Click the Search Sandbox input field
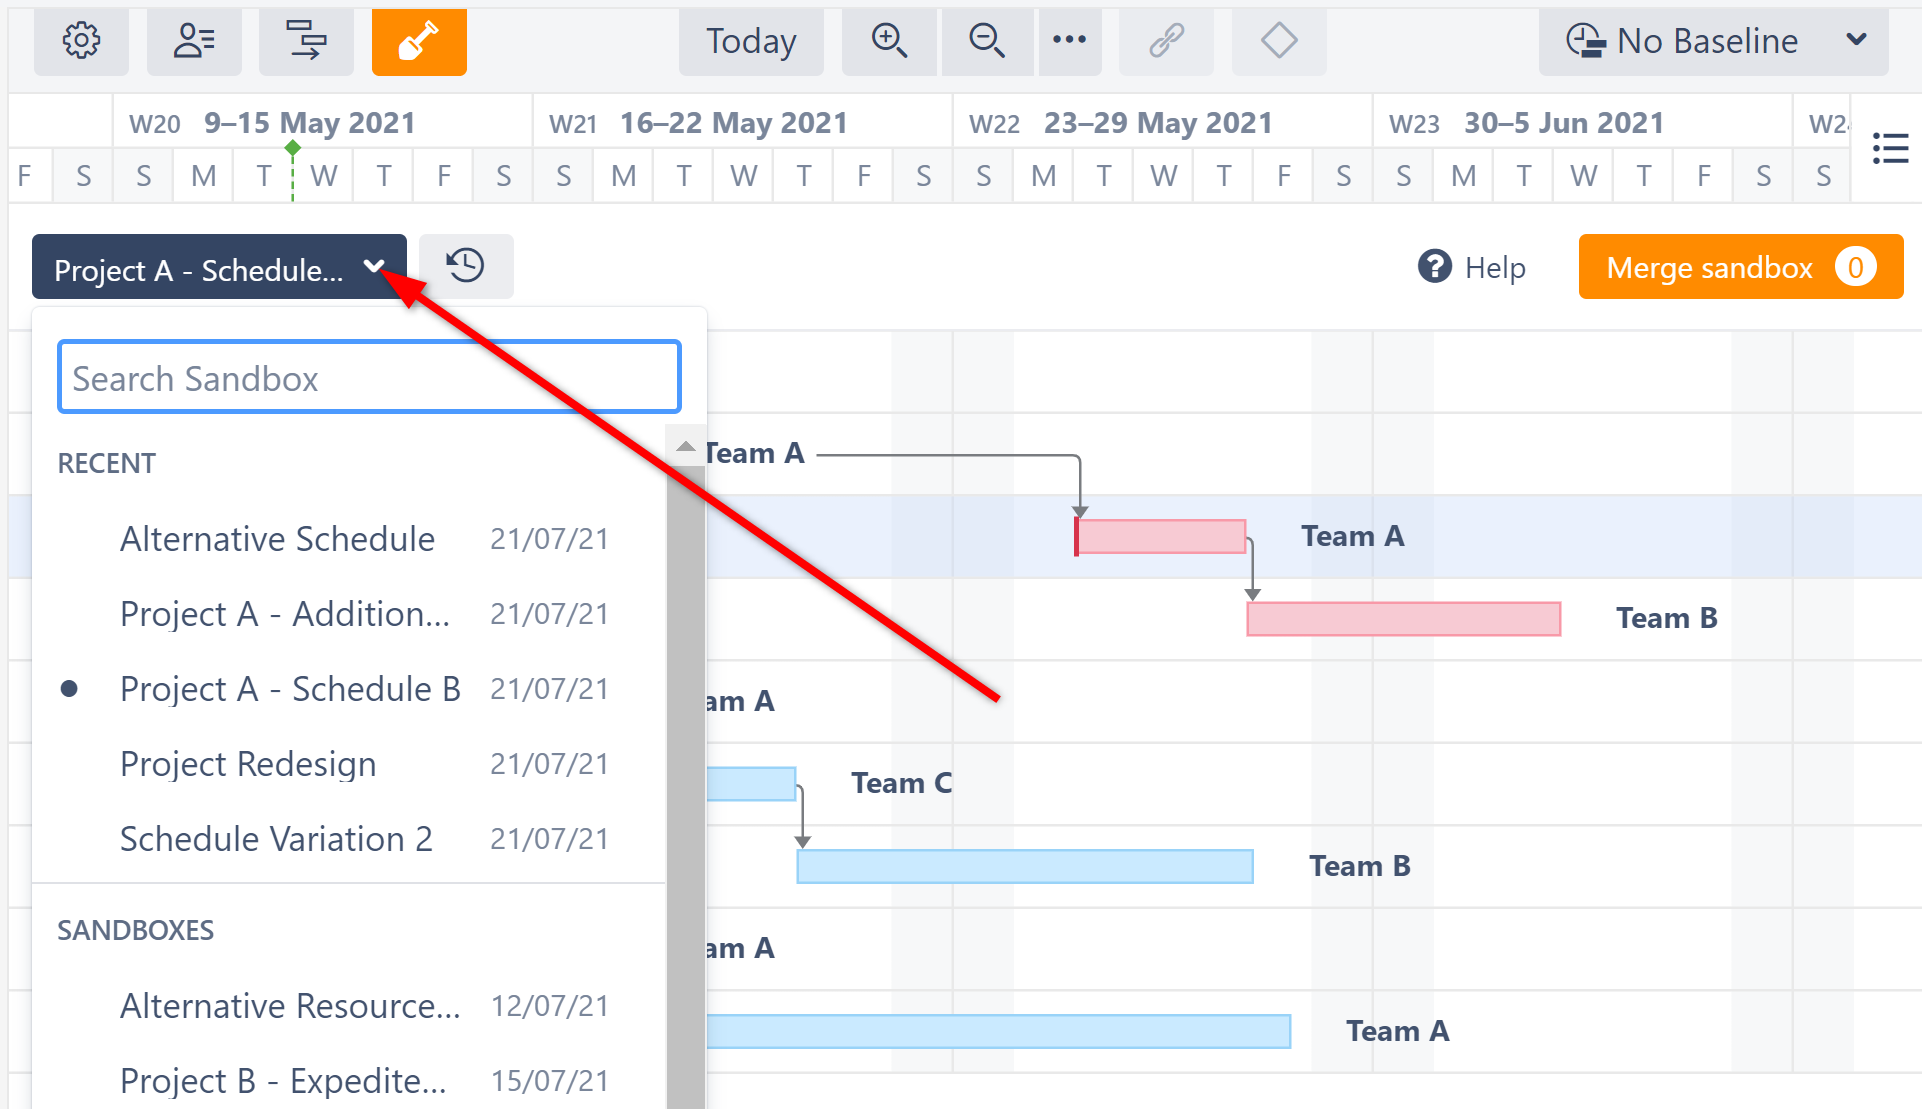The height and width of the screenshot is (1109, 1922). point(369,378)
